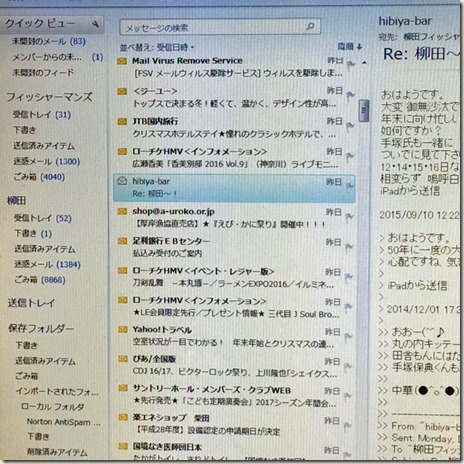
Task: Flag the Yahoo!トラベル message
Action: click(348, 337)
